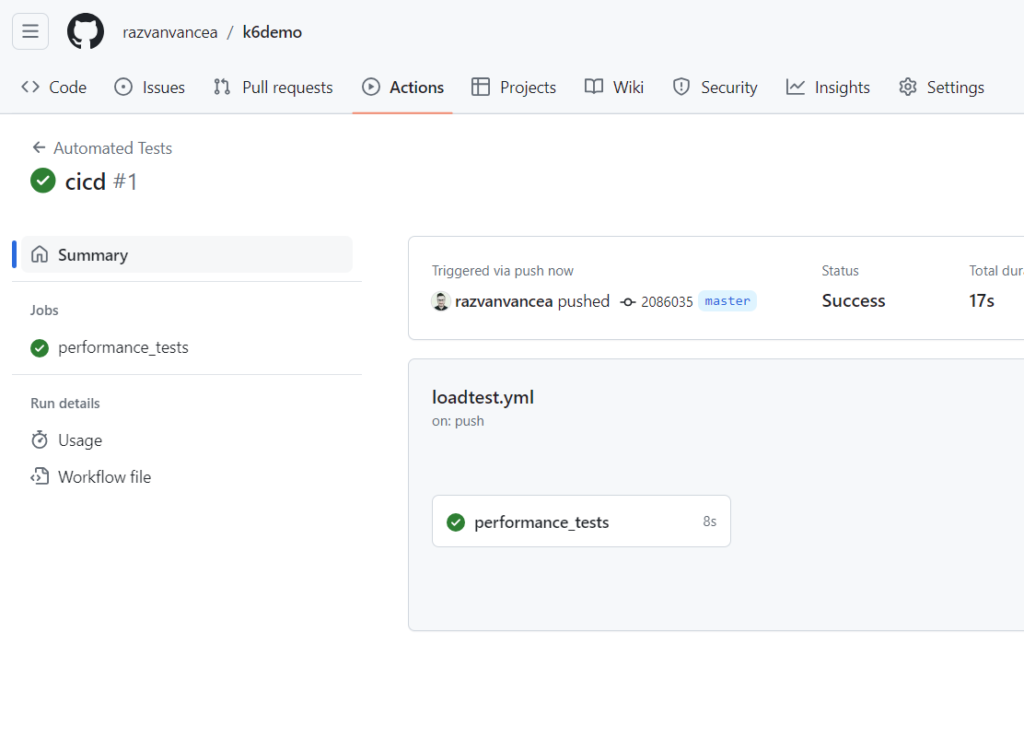Select Summary in the sidebar

coord(187,255)
